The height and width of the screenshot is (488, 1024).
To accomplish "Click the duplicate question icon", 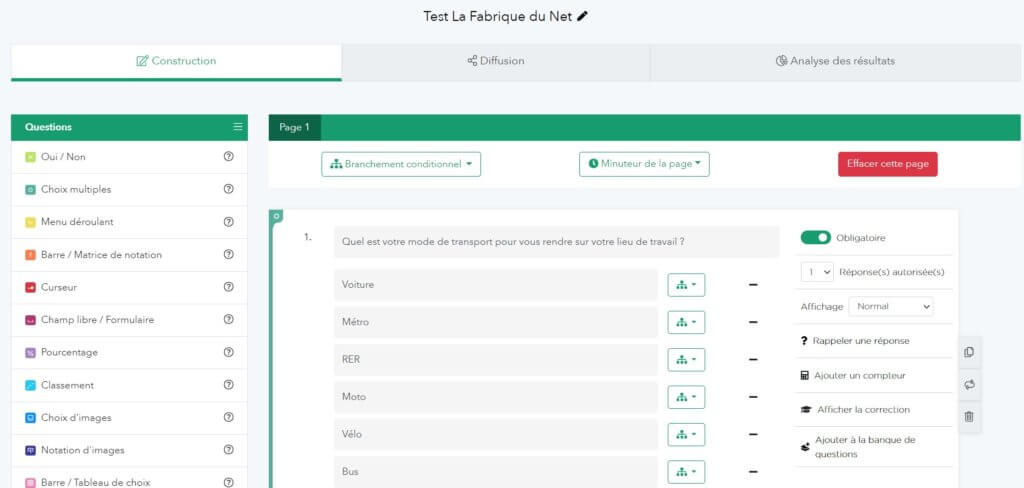I will 968,352.
